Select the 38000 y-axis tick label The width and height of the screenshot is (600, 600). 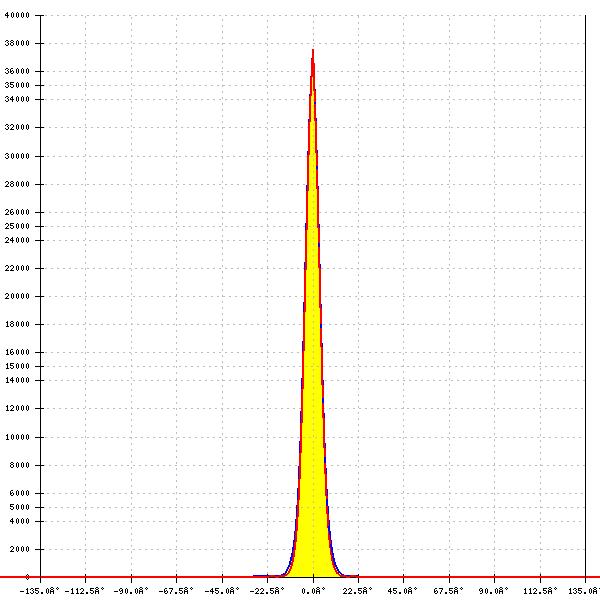[x=17, y=43]
